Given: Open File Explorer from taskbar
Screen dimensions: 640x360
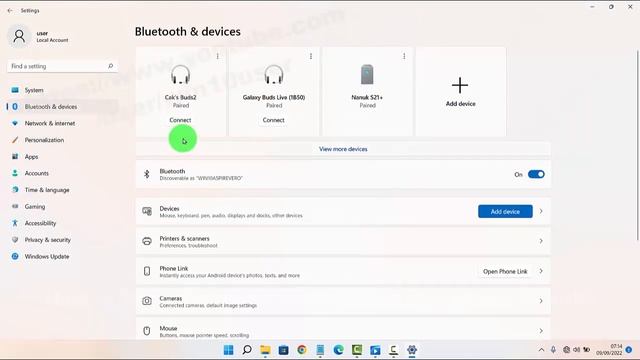Looking at the screenshot, I should point(265,350).
